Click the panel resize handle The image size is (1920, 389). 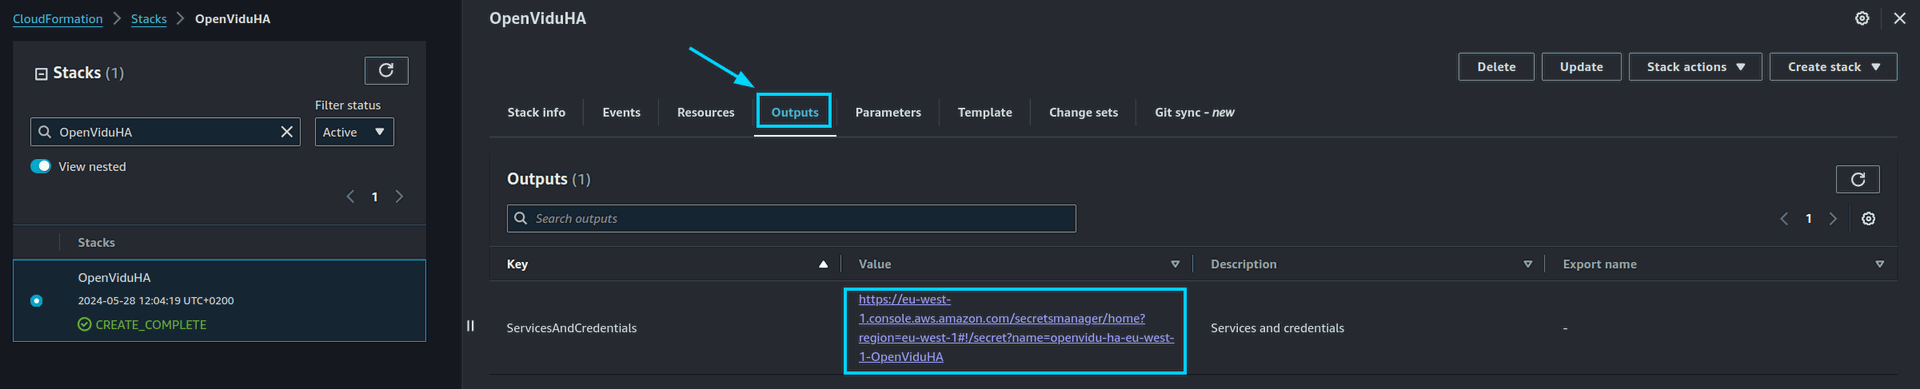(x=470, y=326)
